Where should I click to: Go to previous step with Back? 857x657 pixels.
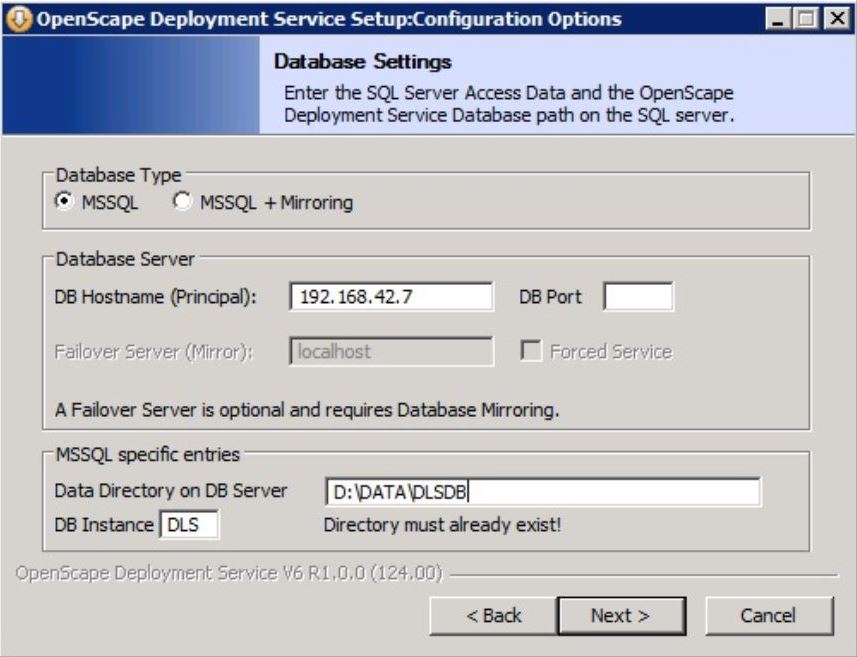[x=494, y=615]
